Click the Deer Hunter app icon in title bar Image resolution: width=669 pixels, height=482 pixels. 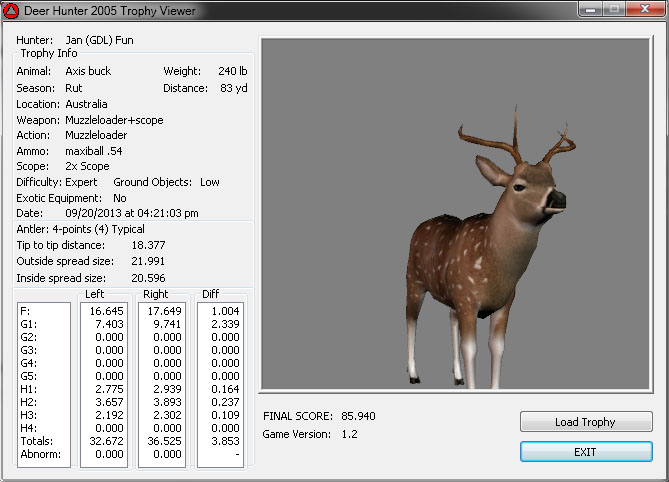[x=11, y=11]
